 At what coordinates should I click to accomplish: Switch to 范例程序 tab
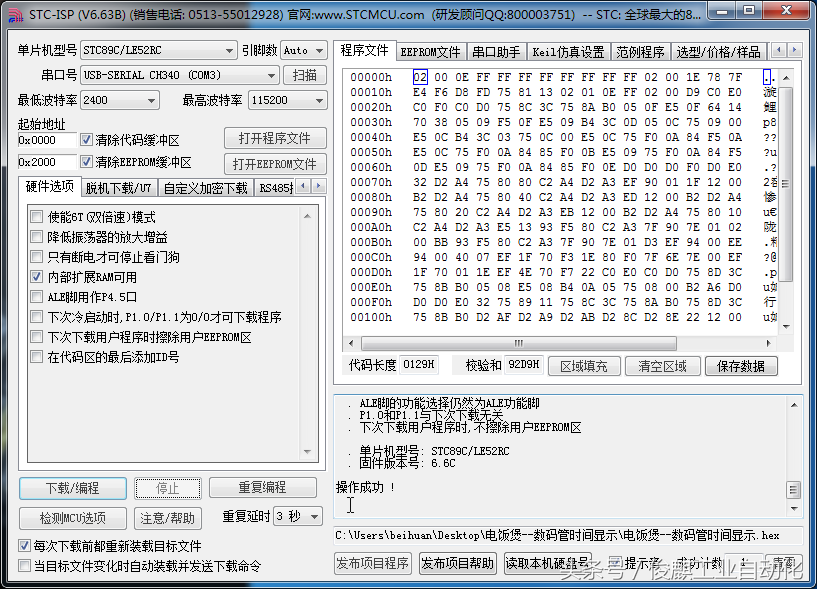pyautogui.click(x=640, y=52)
